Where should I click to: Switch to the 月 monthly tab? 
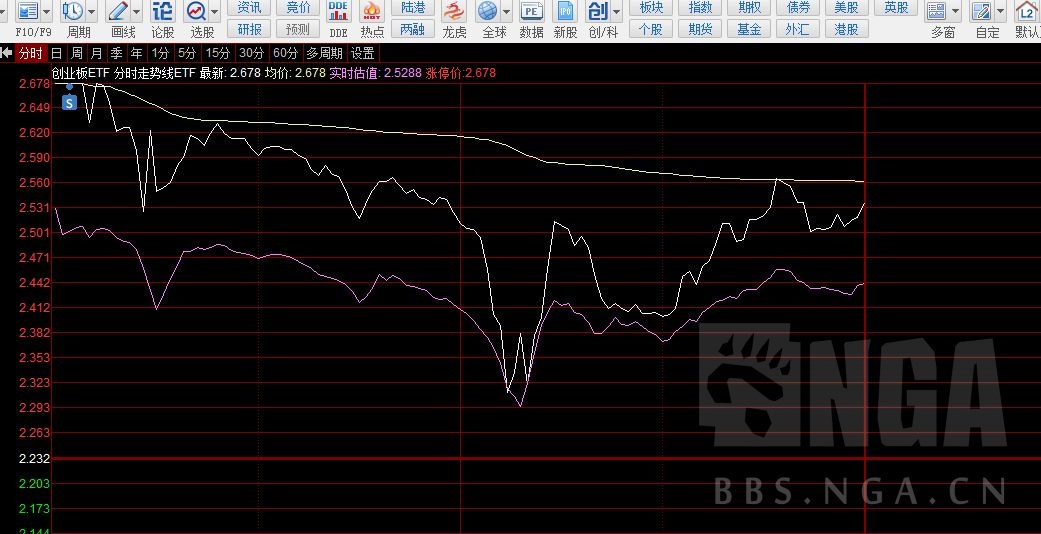[x=97, y=53]
